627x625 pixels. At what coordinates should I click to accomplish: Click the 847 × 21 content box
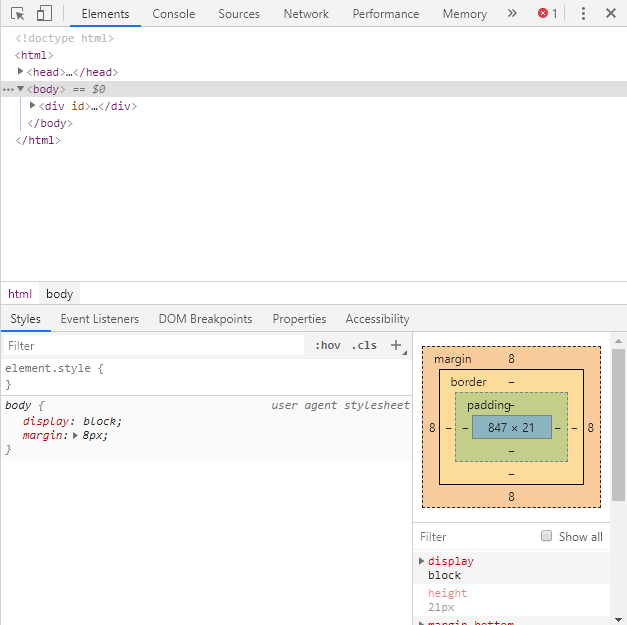(x=511, y=427)
